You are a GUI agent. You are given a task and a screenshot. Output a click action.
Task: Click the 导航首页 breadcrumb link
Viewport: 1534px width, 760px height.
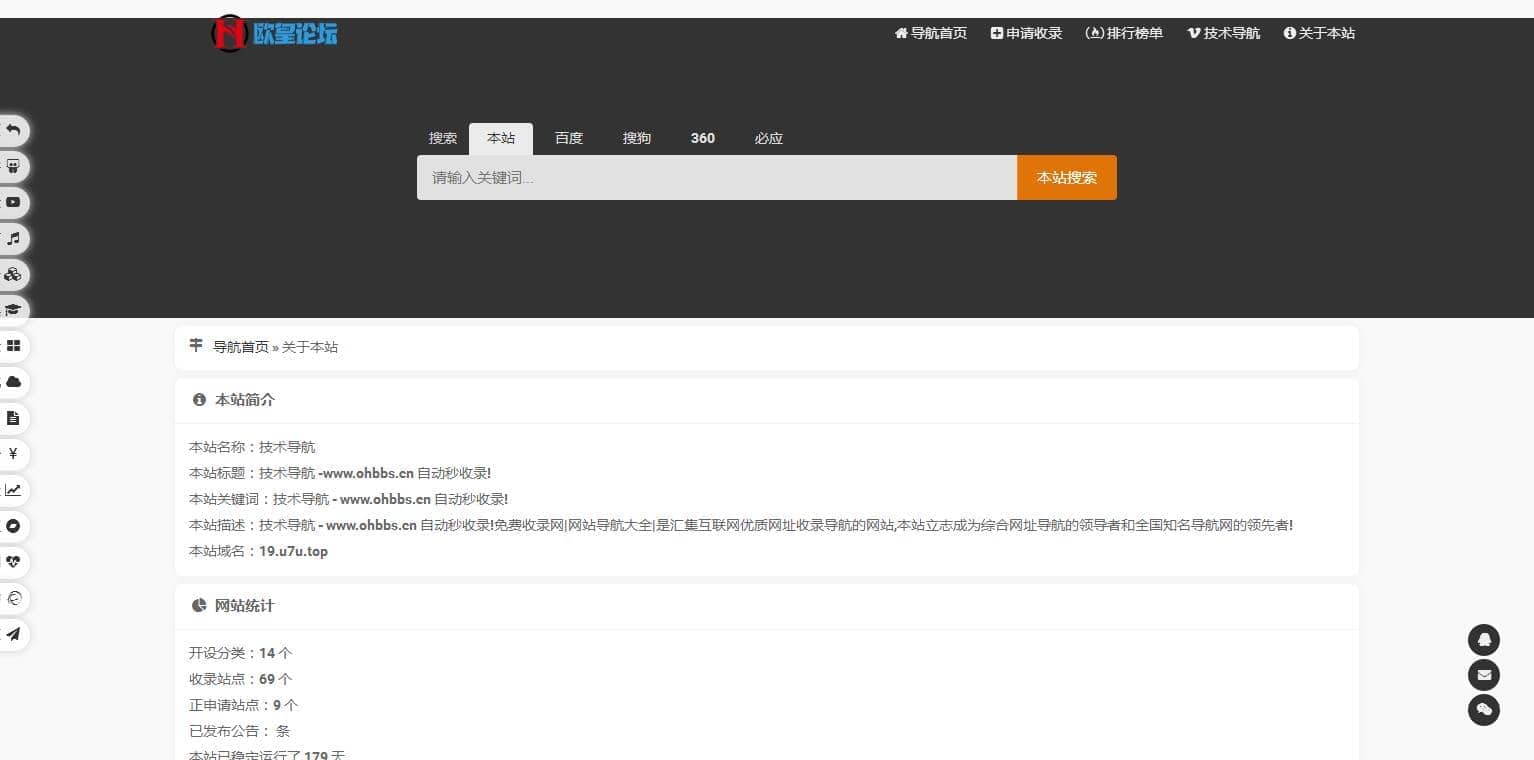[x=240, y=347]
